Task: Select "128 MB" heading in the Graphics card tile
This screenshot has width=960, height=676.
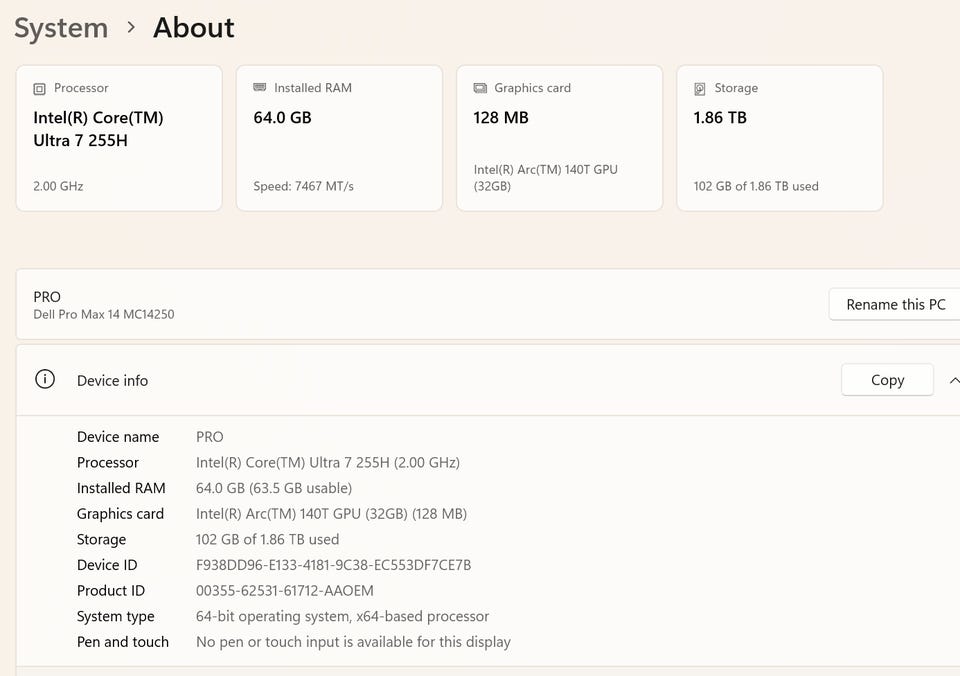Action: [501, 118]
